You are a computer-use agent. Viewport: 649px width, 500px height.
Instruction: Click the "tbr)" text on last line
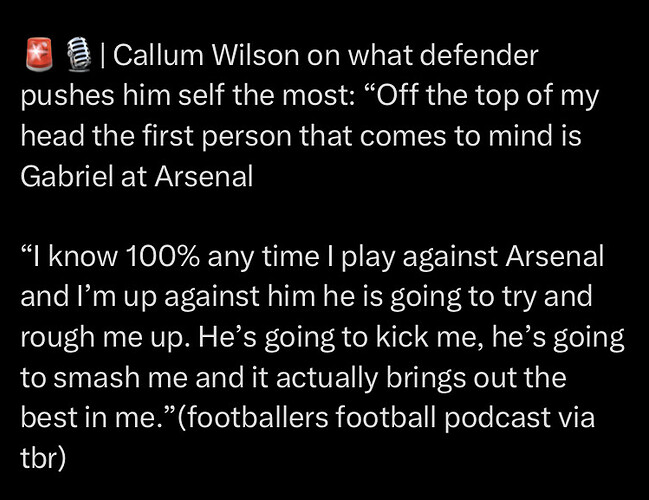[43, 459]
